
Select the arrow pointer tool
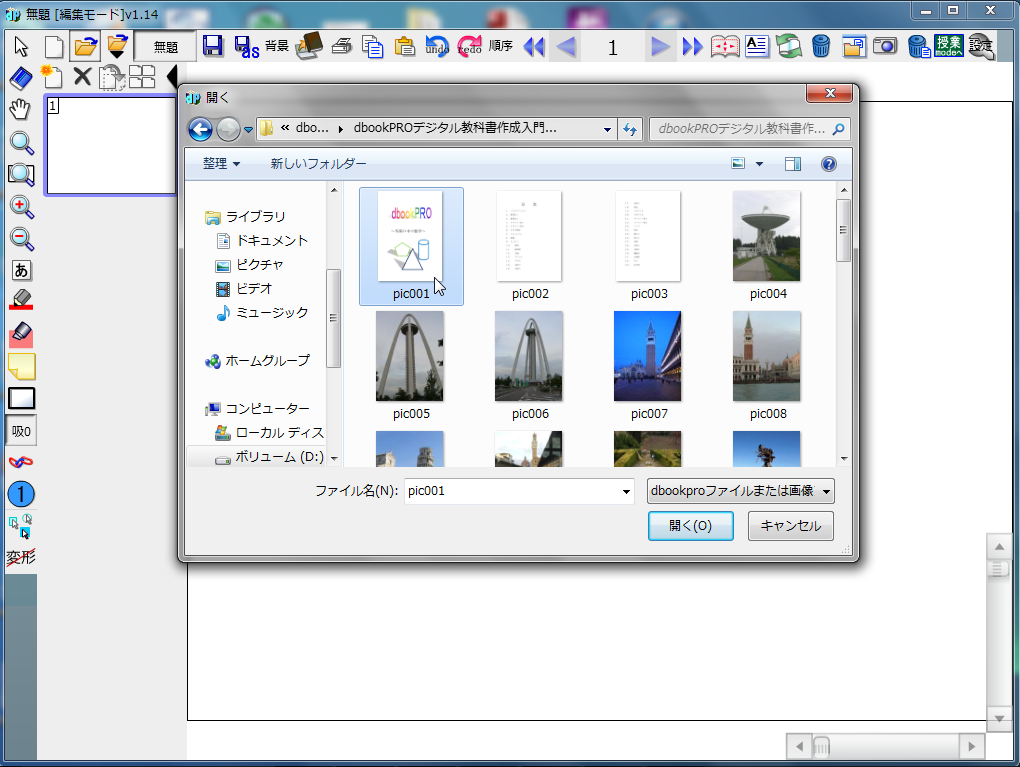tap(21, 46)
